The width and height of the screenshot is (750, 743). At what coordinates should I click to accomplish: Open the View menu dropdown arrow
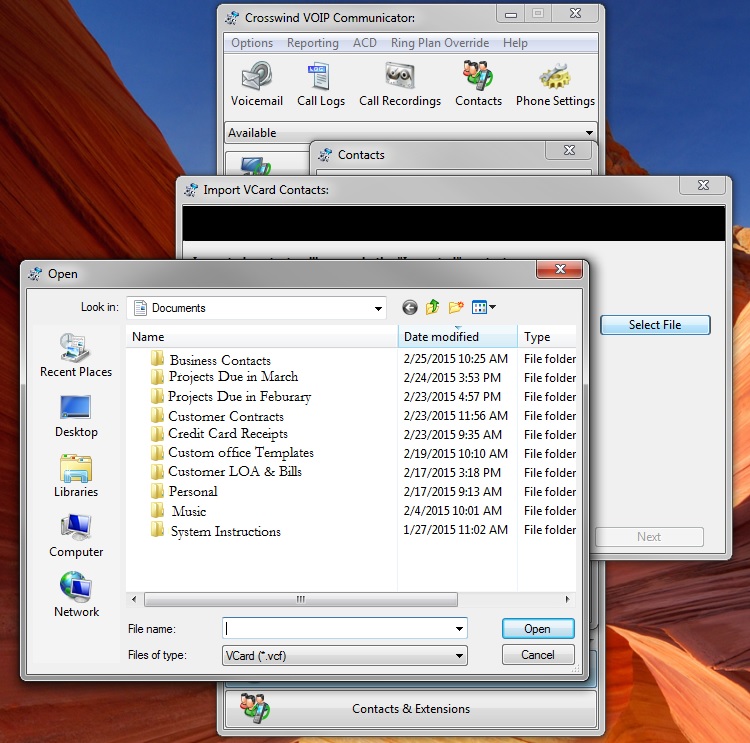point(492,308)
